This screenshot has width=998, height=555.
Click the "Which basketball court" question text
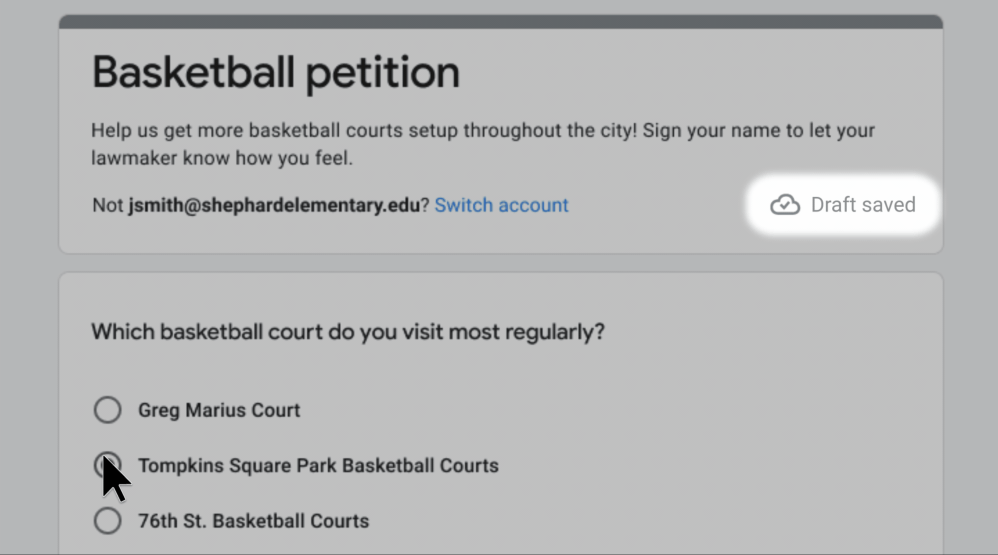coord(348,331)
